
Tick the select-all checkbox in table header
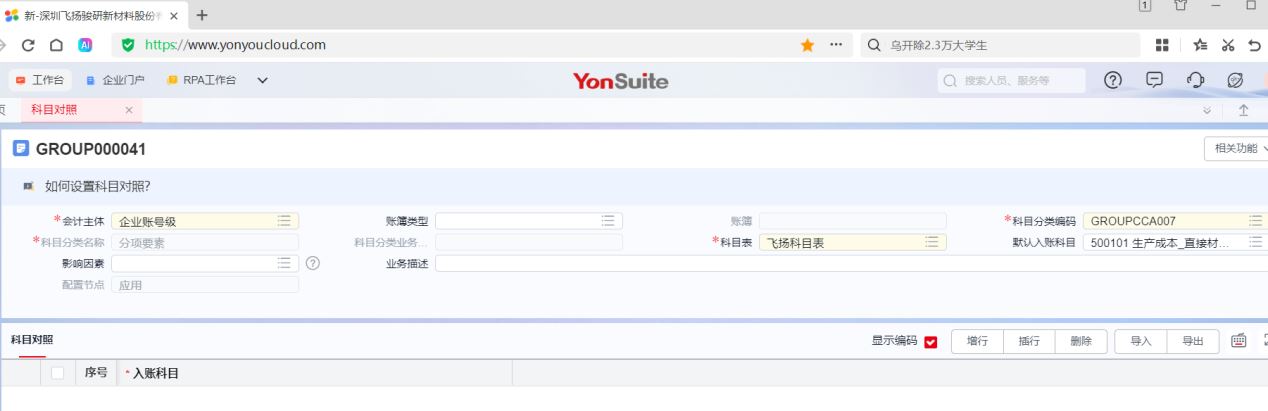[57, 373]
